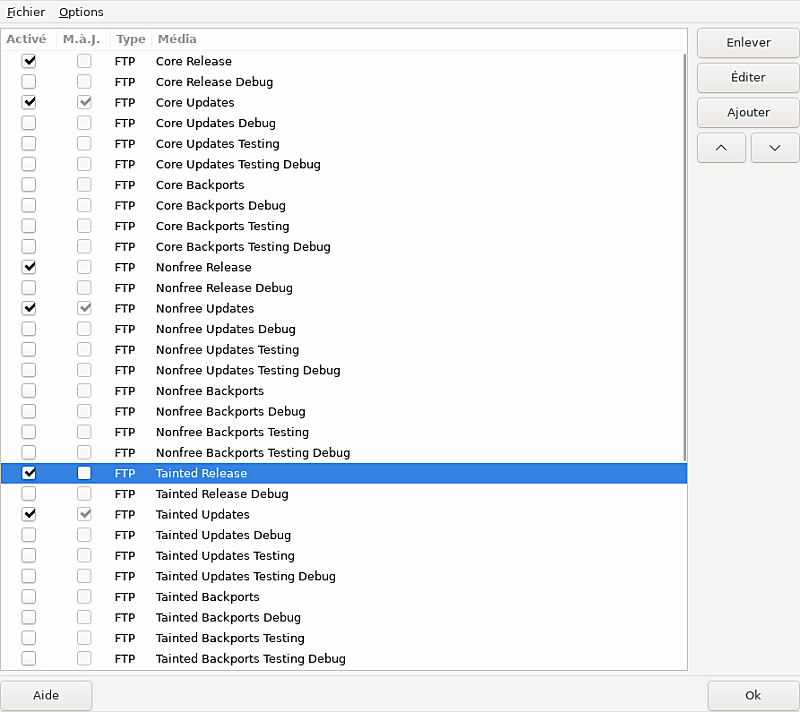Select the Tainted Updates Testing Debug row
The width and height of the screenshot is (800, 712).
coord(245,576)
